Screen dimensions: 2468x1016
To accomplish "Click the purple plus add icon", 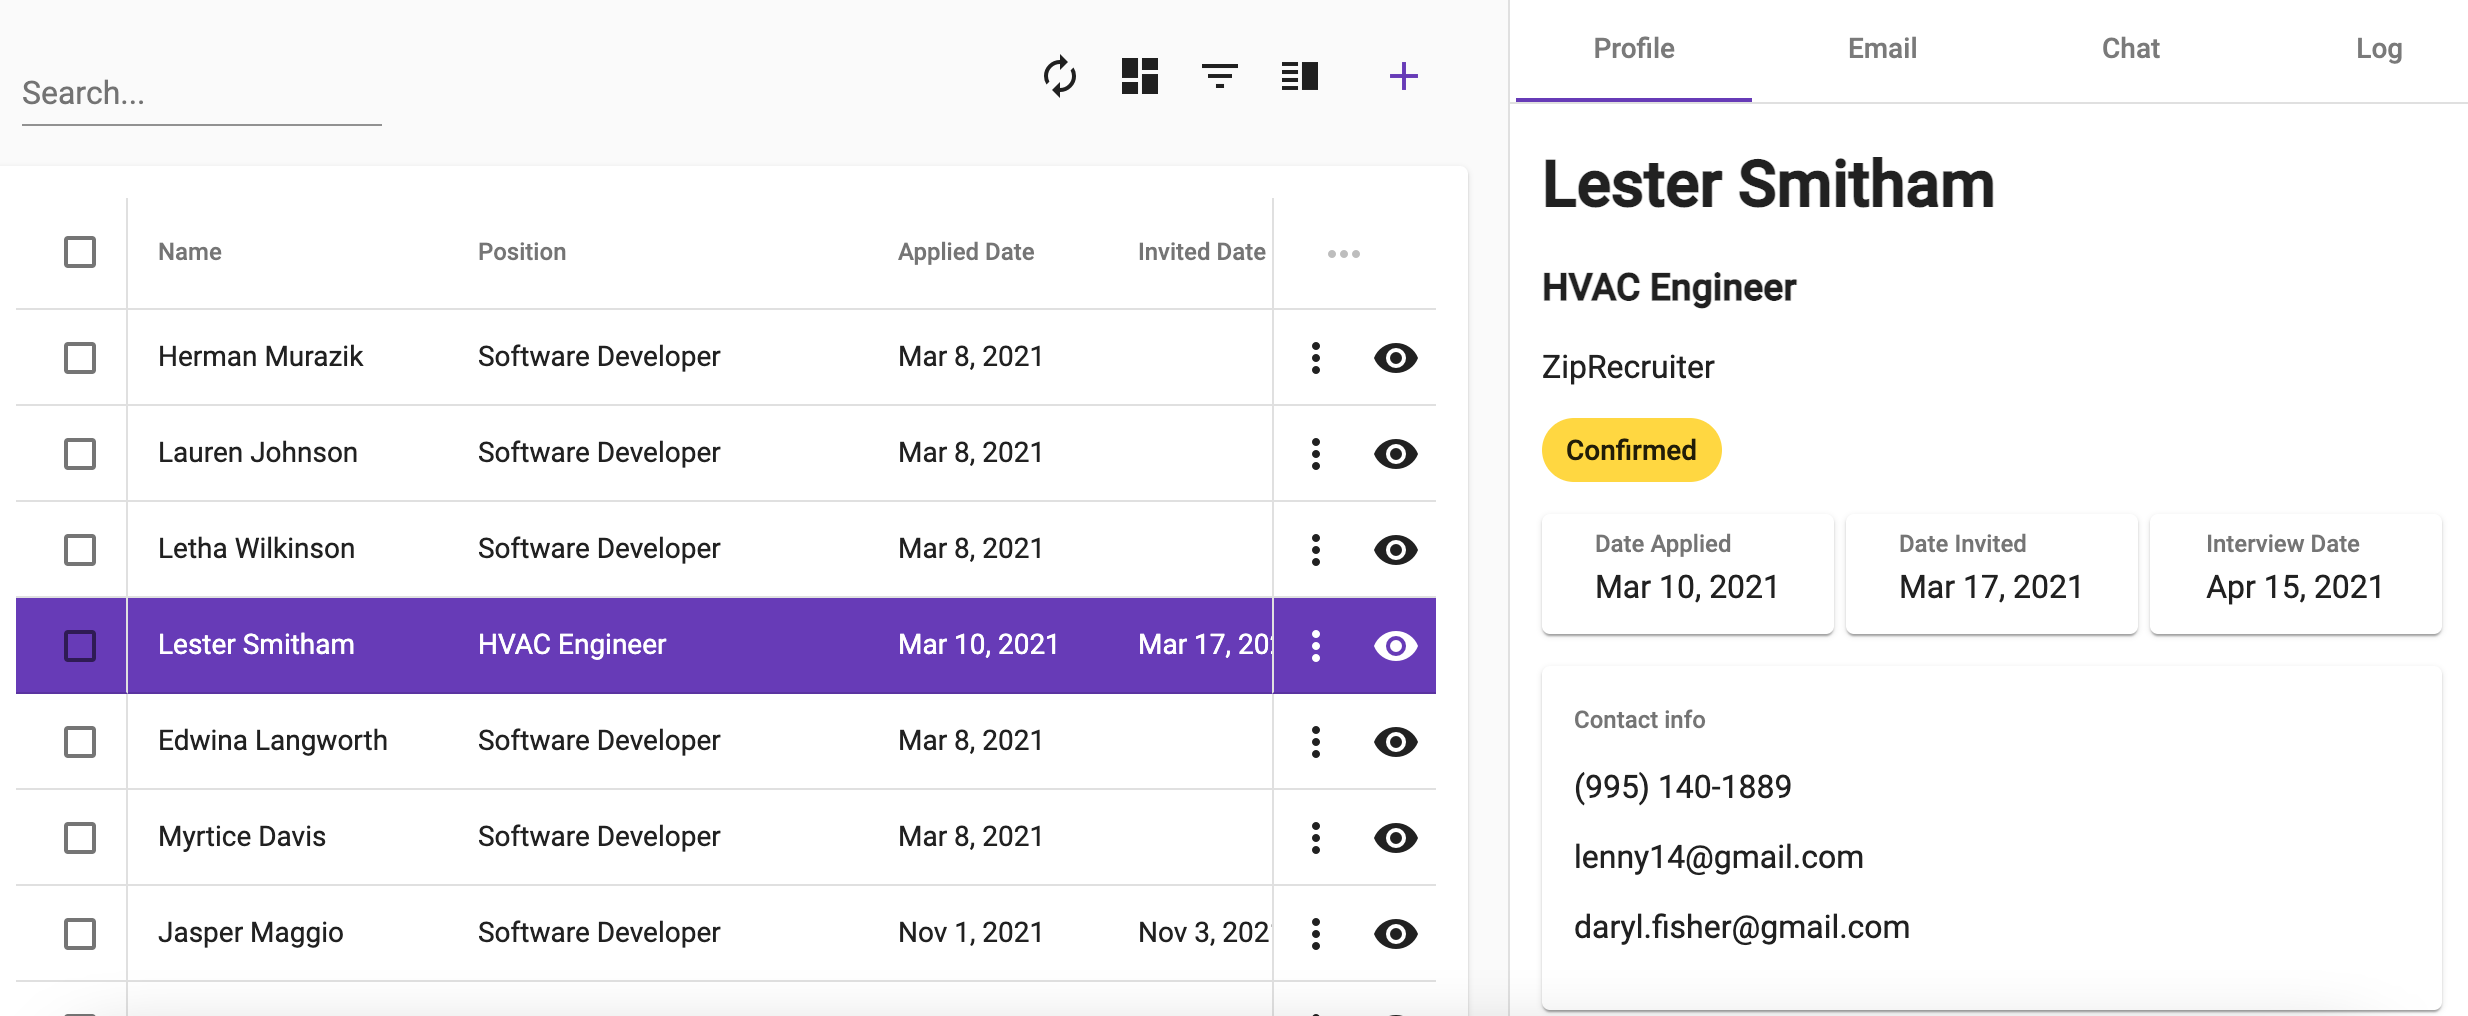I will [1403, 76].
